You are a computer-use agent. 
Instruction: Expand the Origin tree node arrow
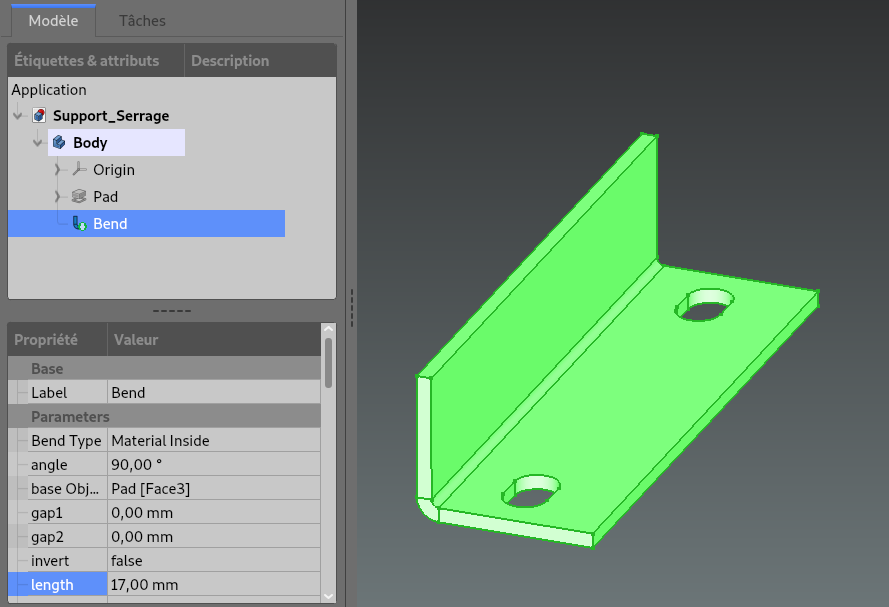click(x=58, y=170)
